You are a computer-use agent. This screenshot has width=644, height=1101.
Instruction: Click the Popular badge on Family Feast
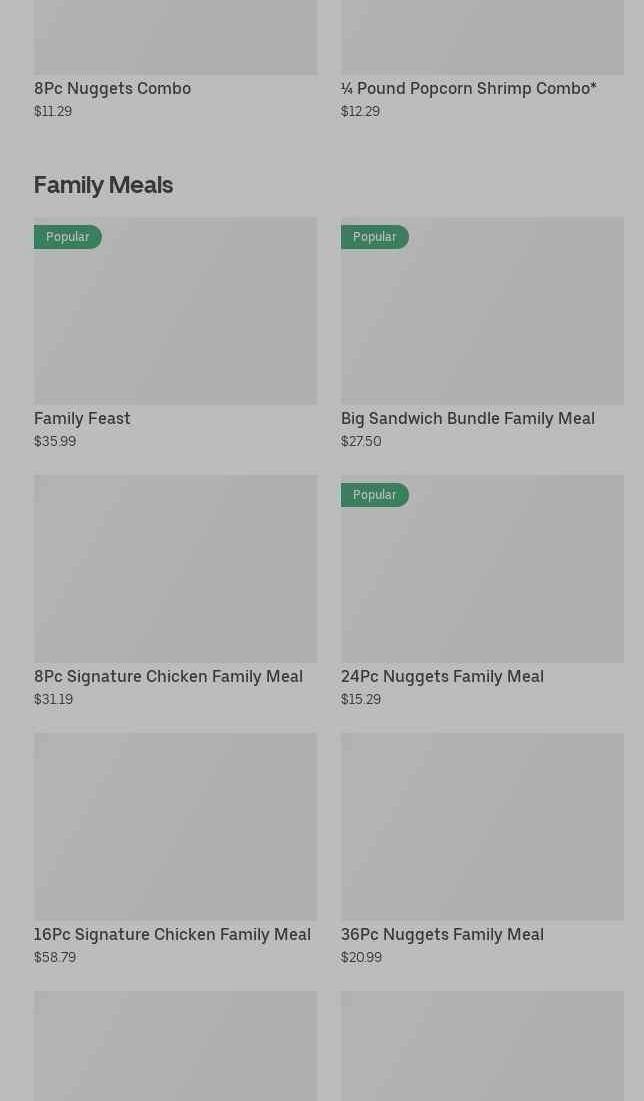pos(67,237)
